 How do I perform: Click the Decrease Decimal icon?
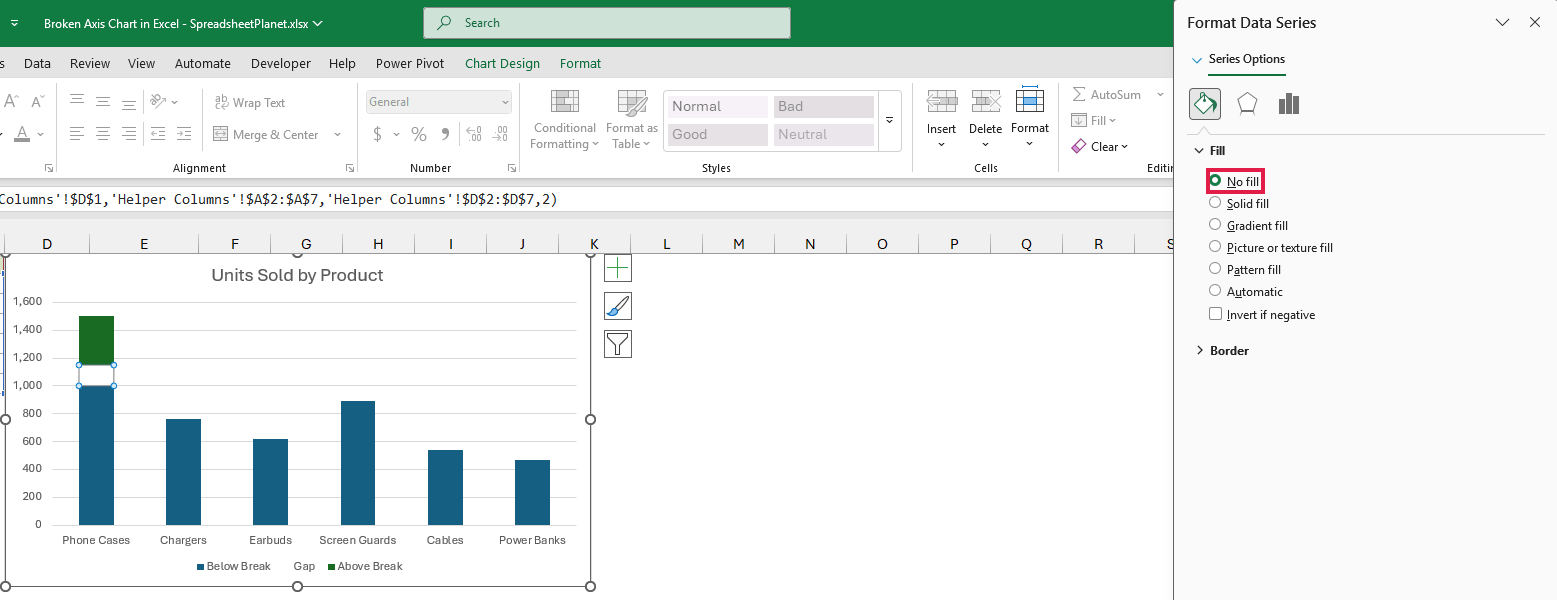(x=500, y=134)
